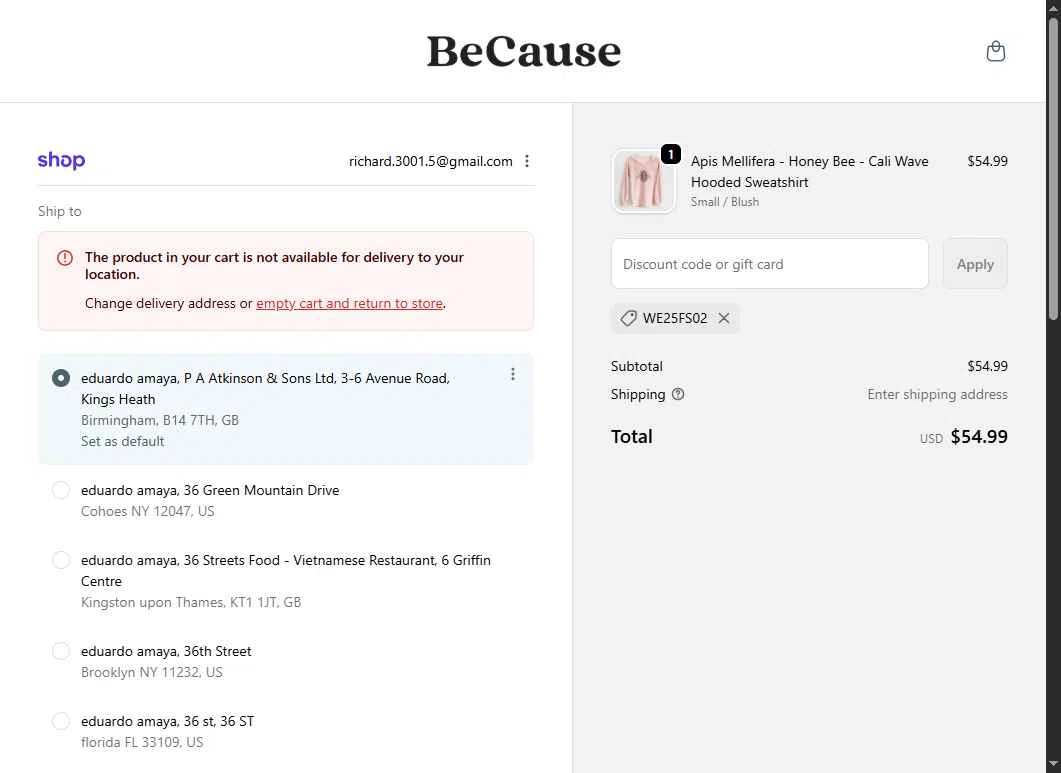The height and width of the screenshot is (773, 1061).
Task: Click the BeCause store logo
Action: [524, 51]
